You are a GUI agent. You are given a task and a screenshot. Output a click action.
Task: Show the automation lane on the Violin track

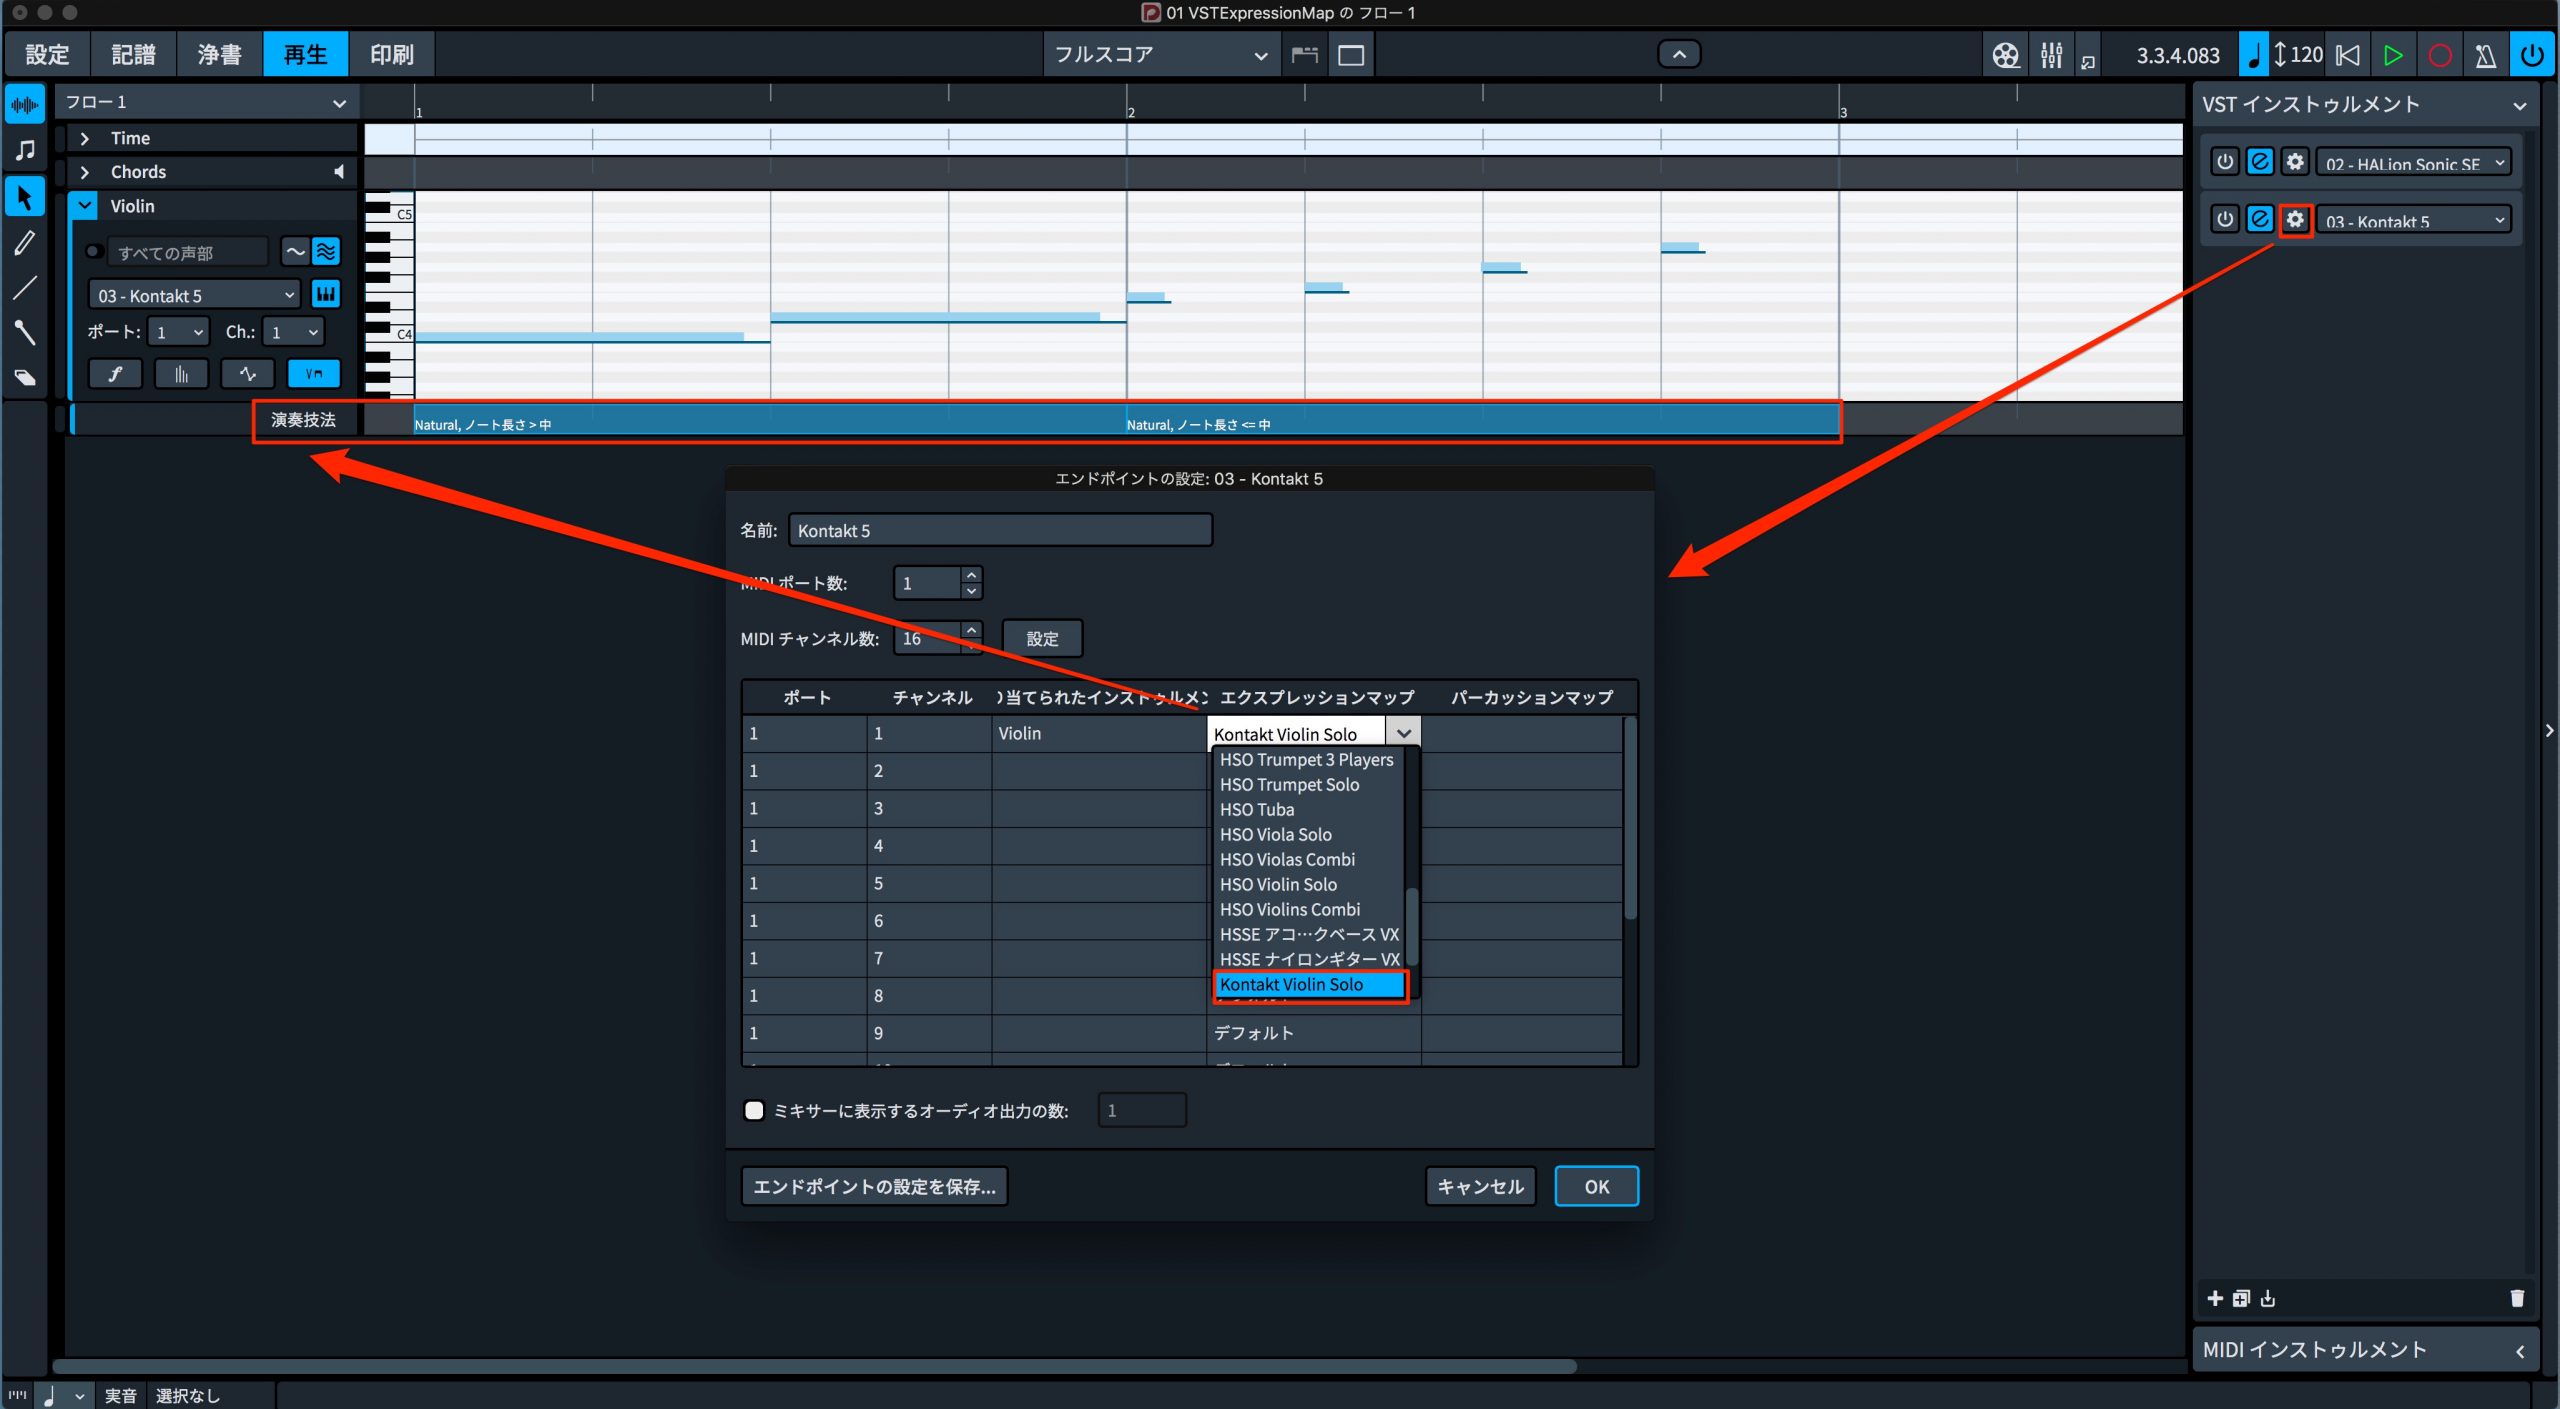[247, 374]
